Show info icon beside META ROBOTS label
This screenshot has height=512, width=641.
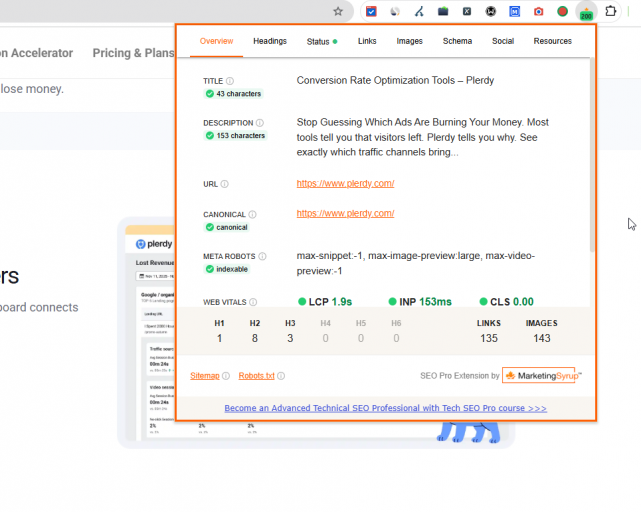pos(262,256)
